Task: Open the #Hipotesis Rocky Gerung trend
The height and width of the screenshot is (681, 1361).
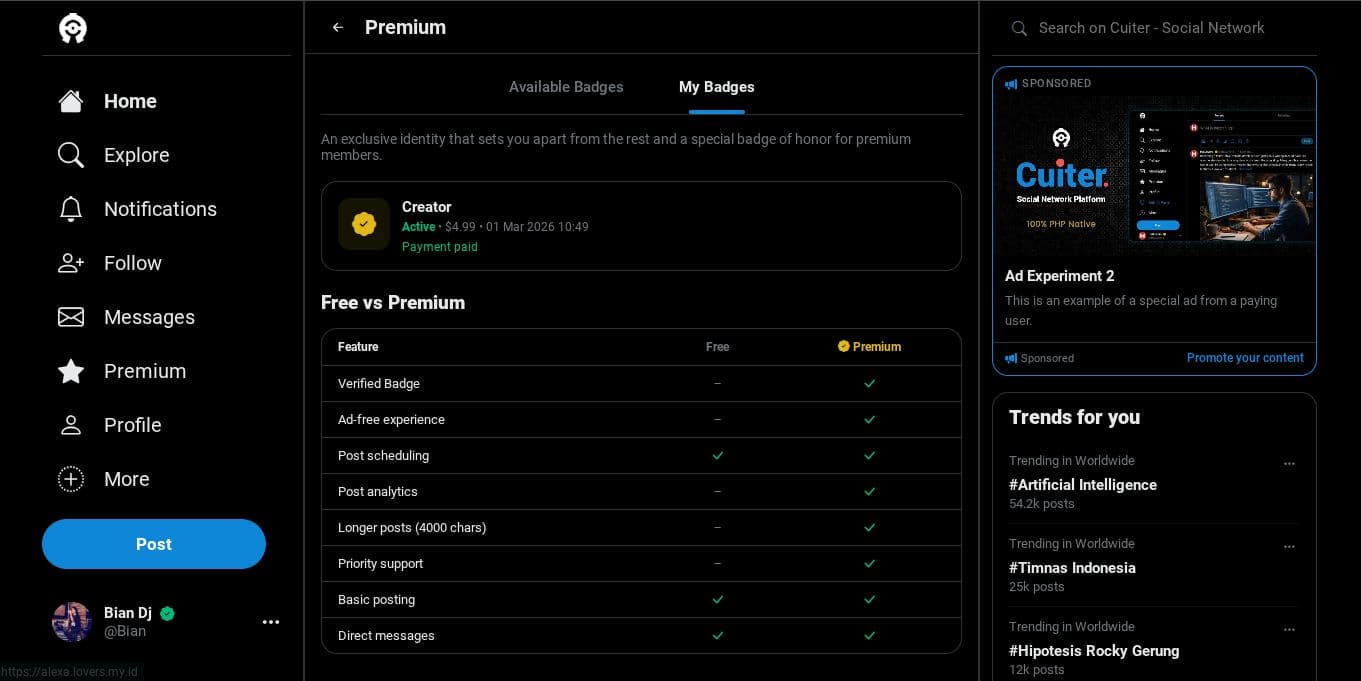Action: [1094, 650]
